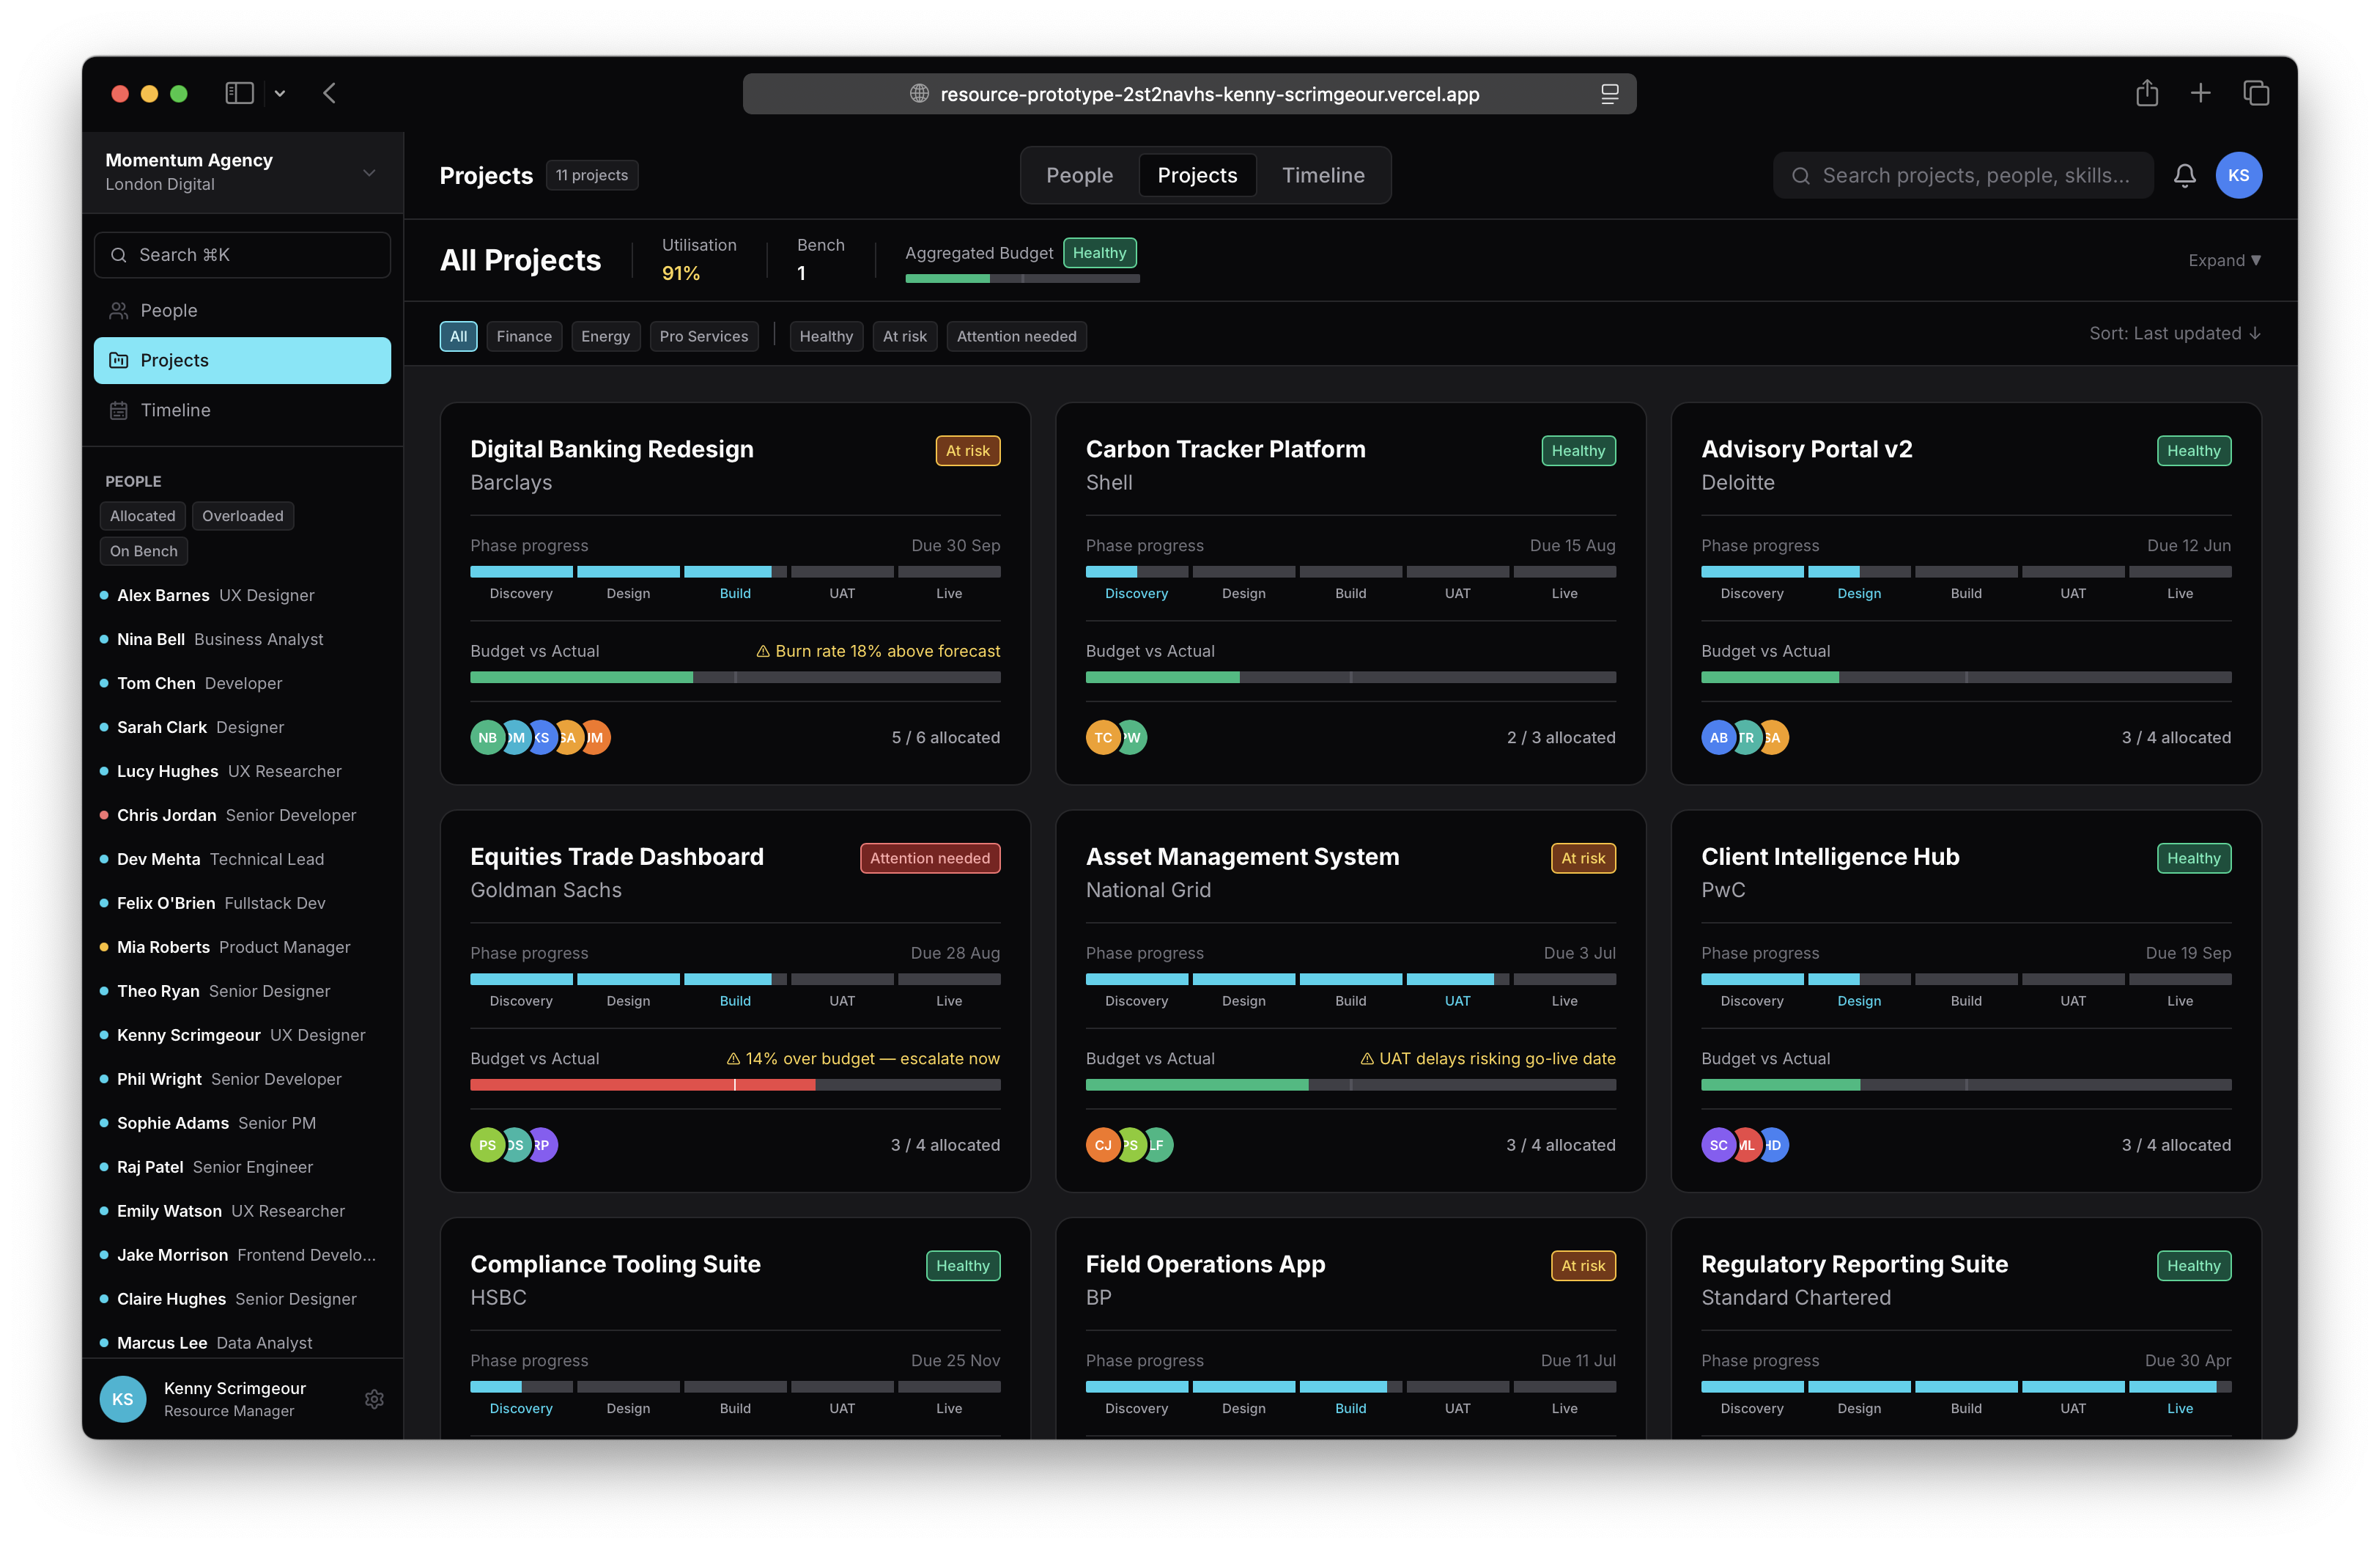2380x1548 pixels.
Task: Click the reader view icon in address bar
Action: pos(1609,94)
